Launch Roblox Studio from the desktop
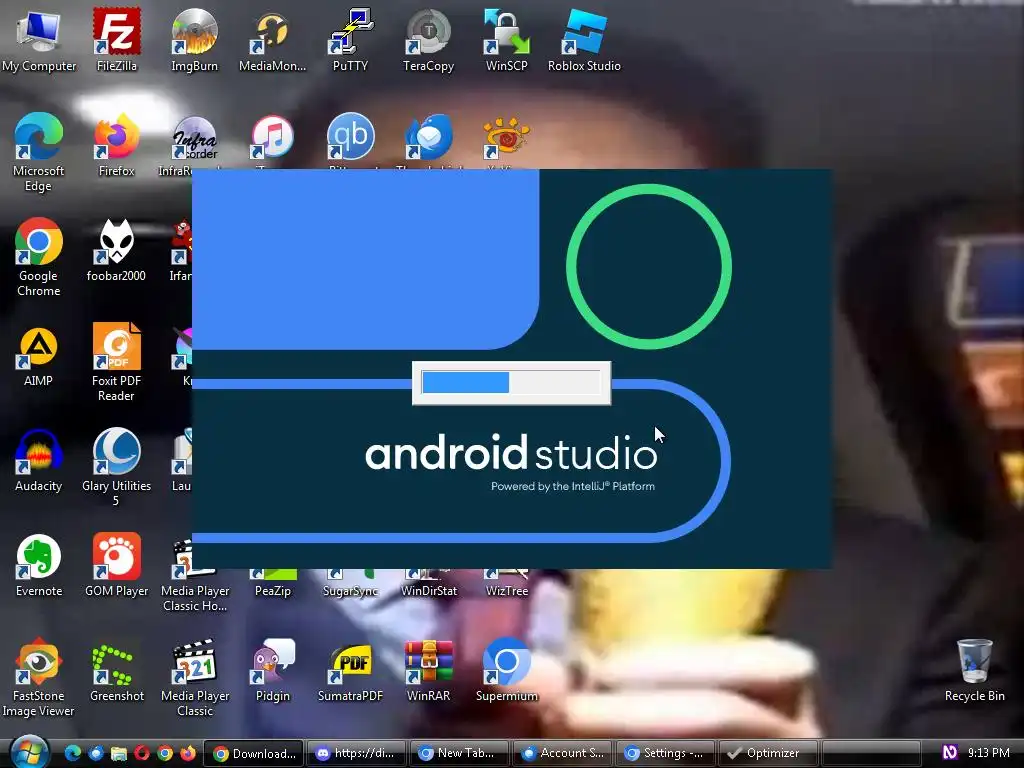This screenshot has width=1024, height=768. [584, 39]
